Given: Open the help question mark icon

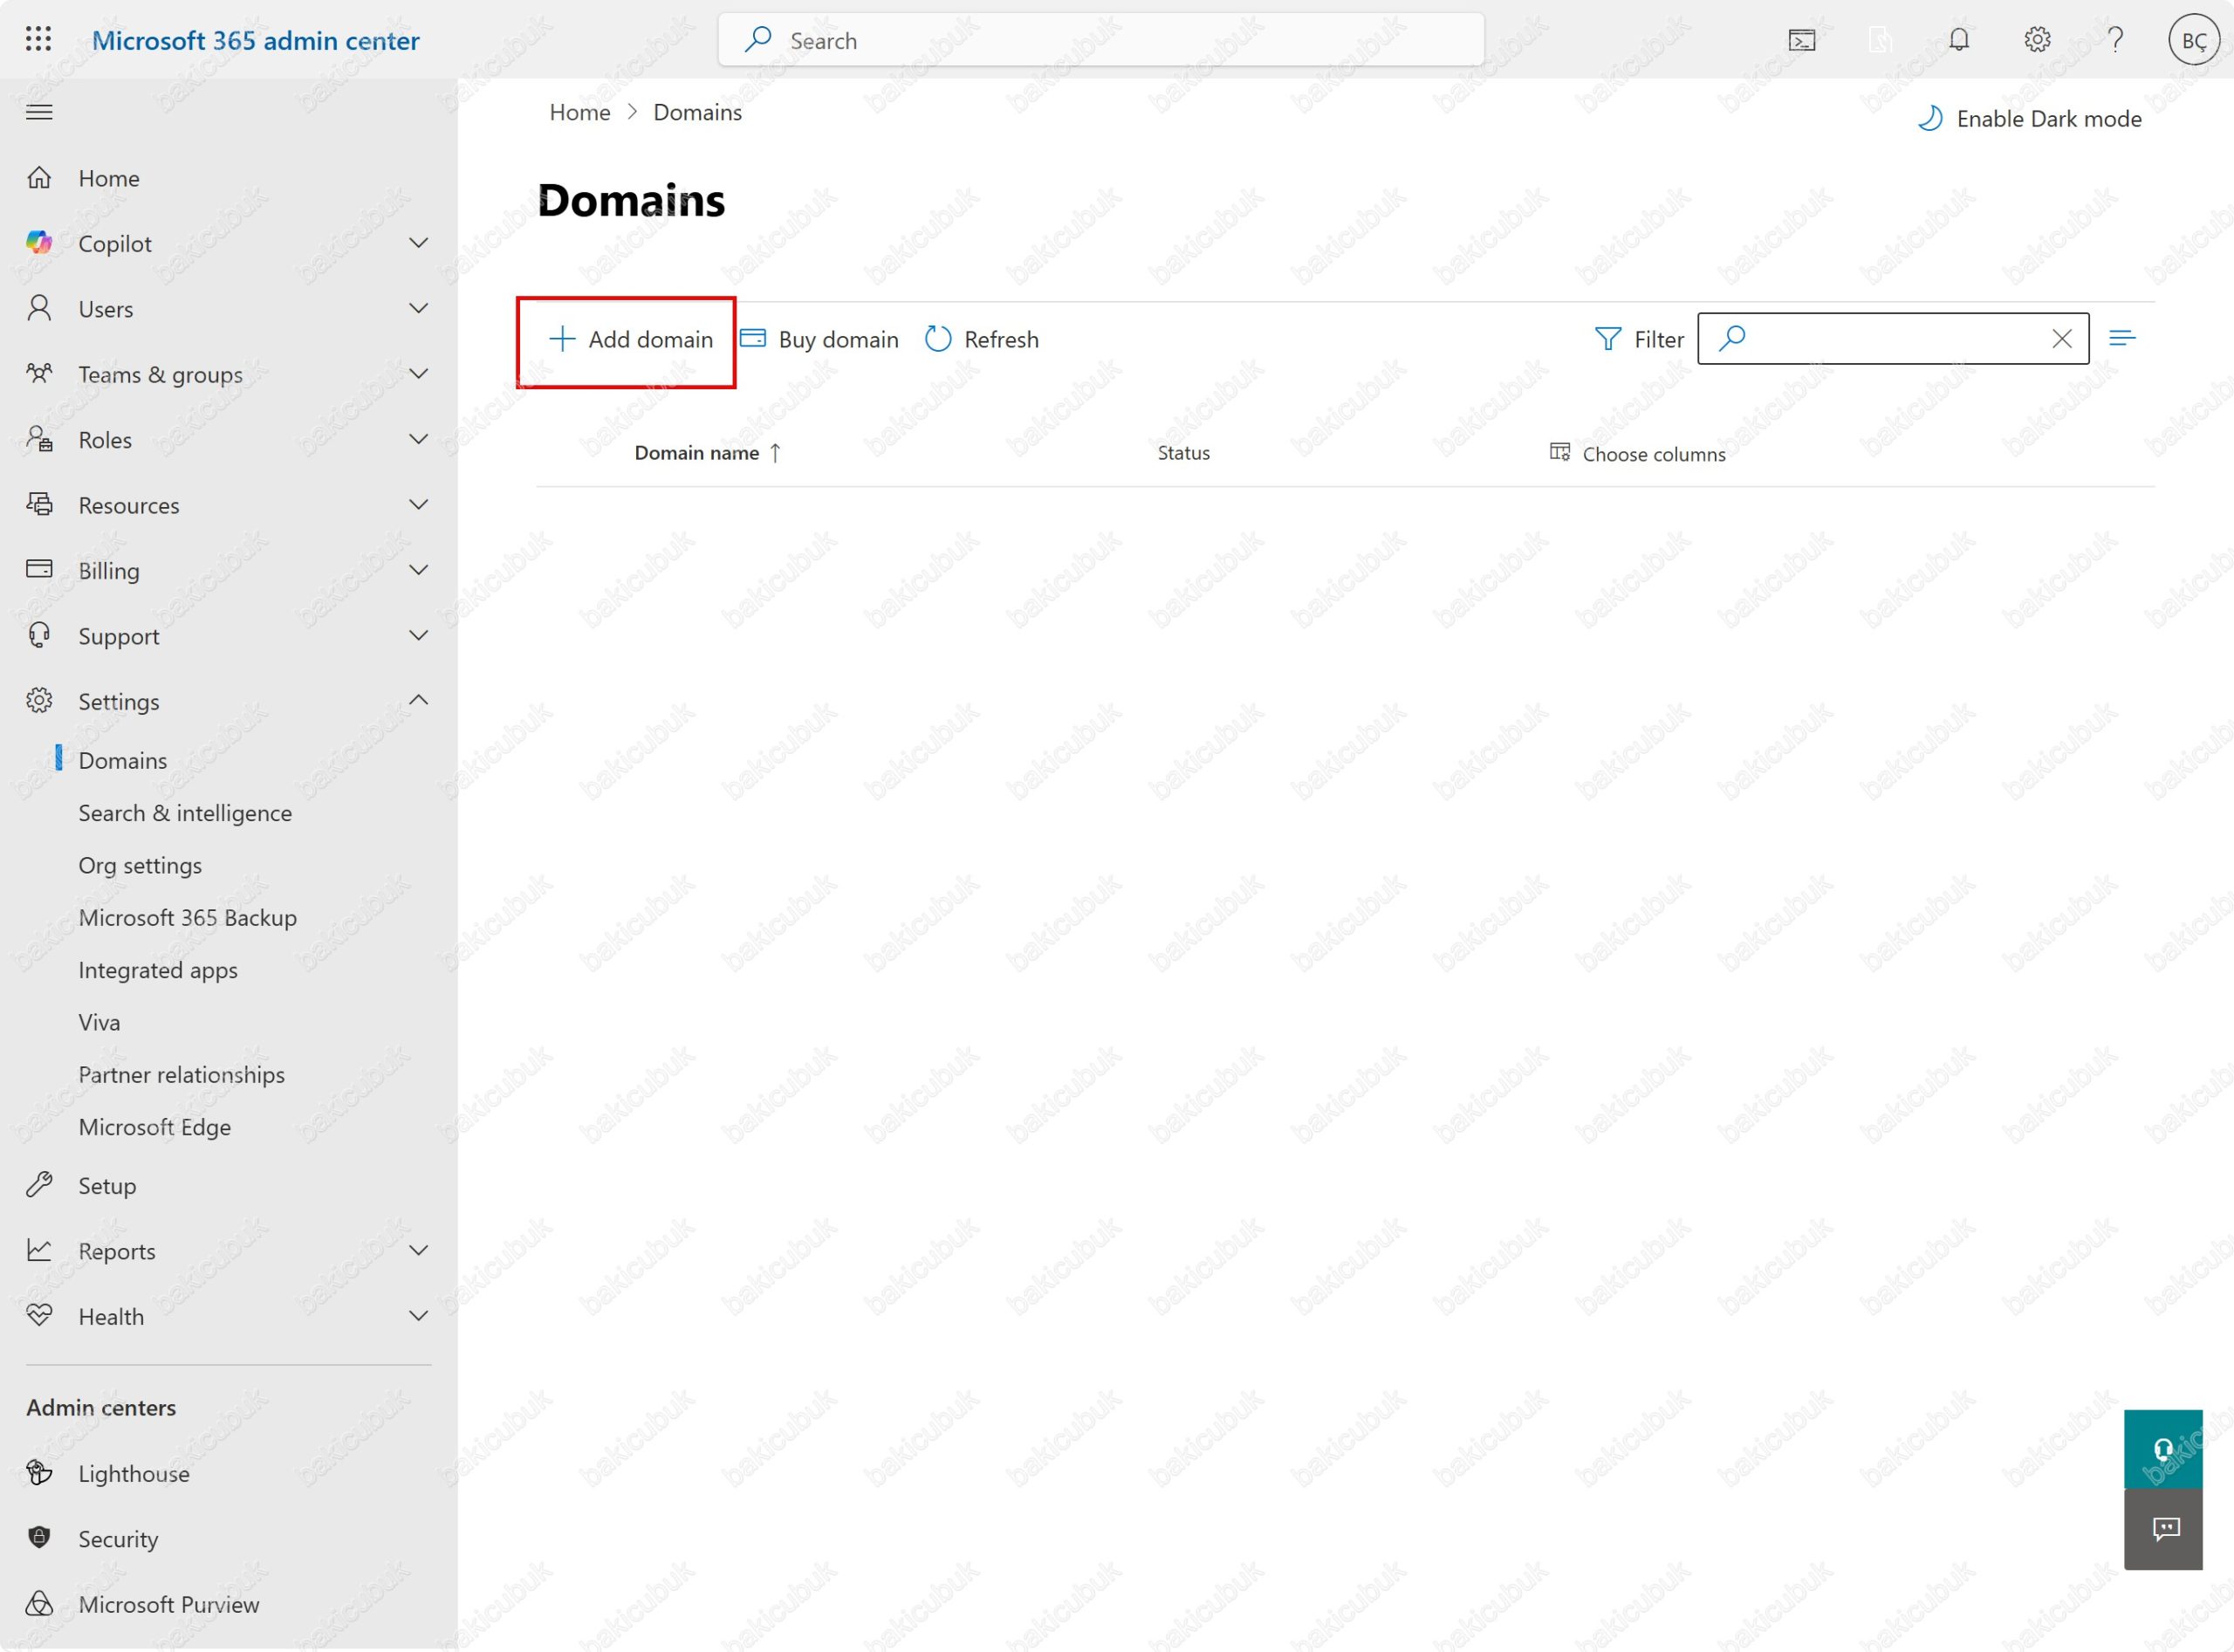Looking at the screenshot, I should point(2115,40).
